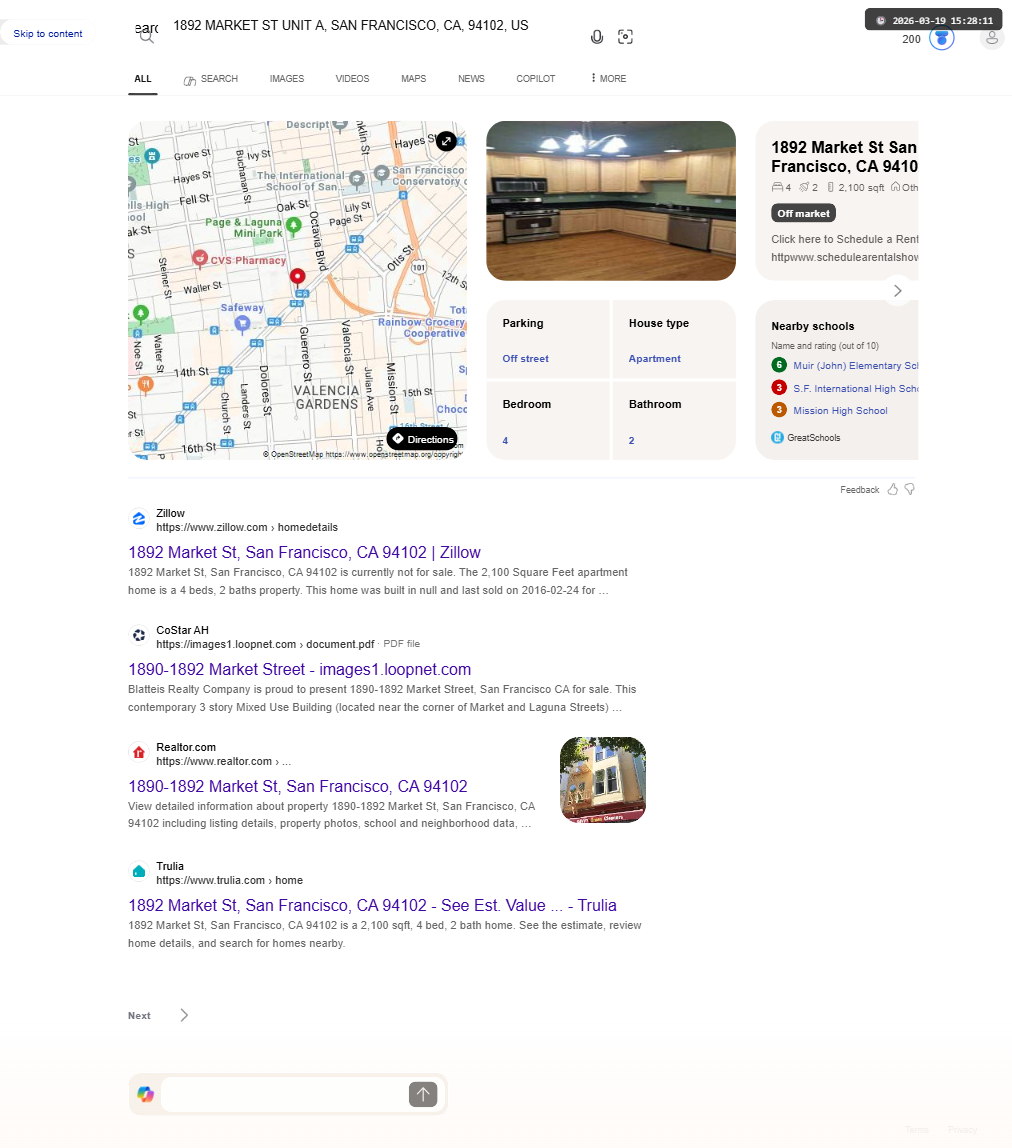The height and width of the screenshot is (1148, 1012).
Task: Click the Zillow favicon
Action: coord(138,519)
